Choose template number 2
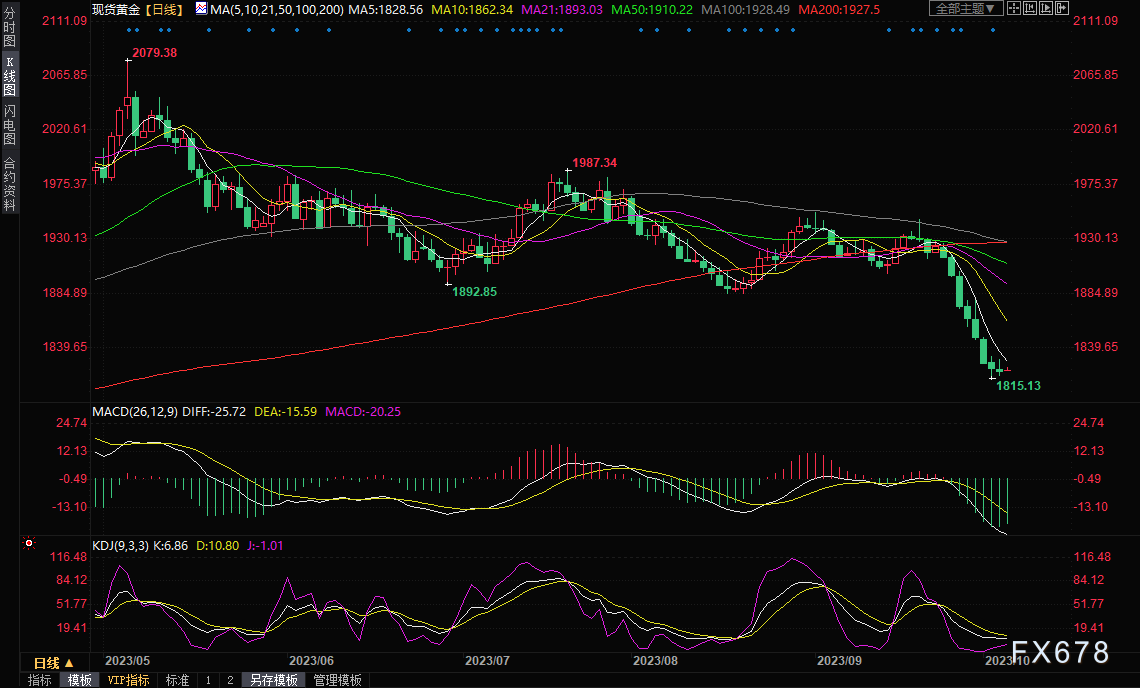1140x688 pixels. [230, 680]
